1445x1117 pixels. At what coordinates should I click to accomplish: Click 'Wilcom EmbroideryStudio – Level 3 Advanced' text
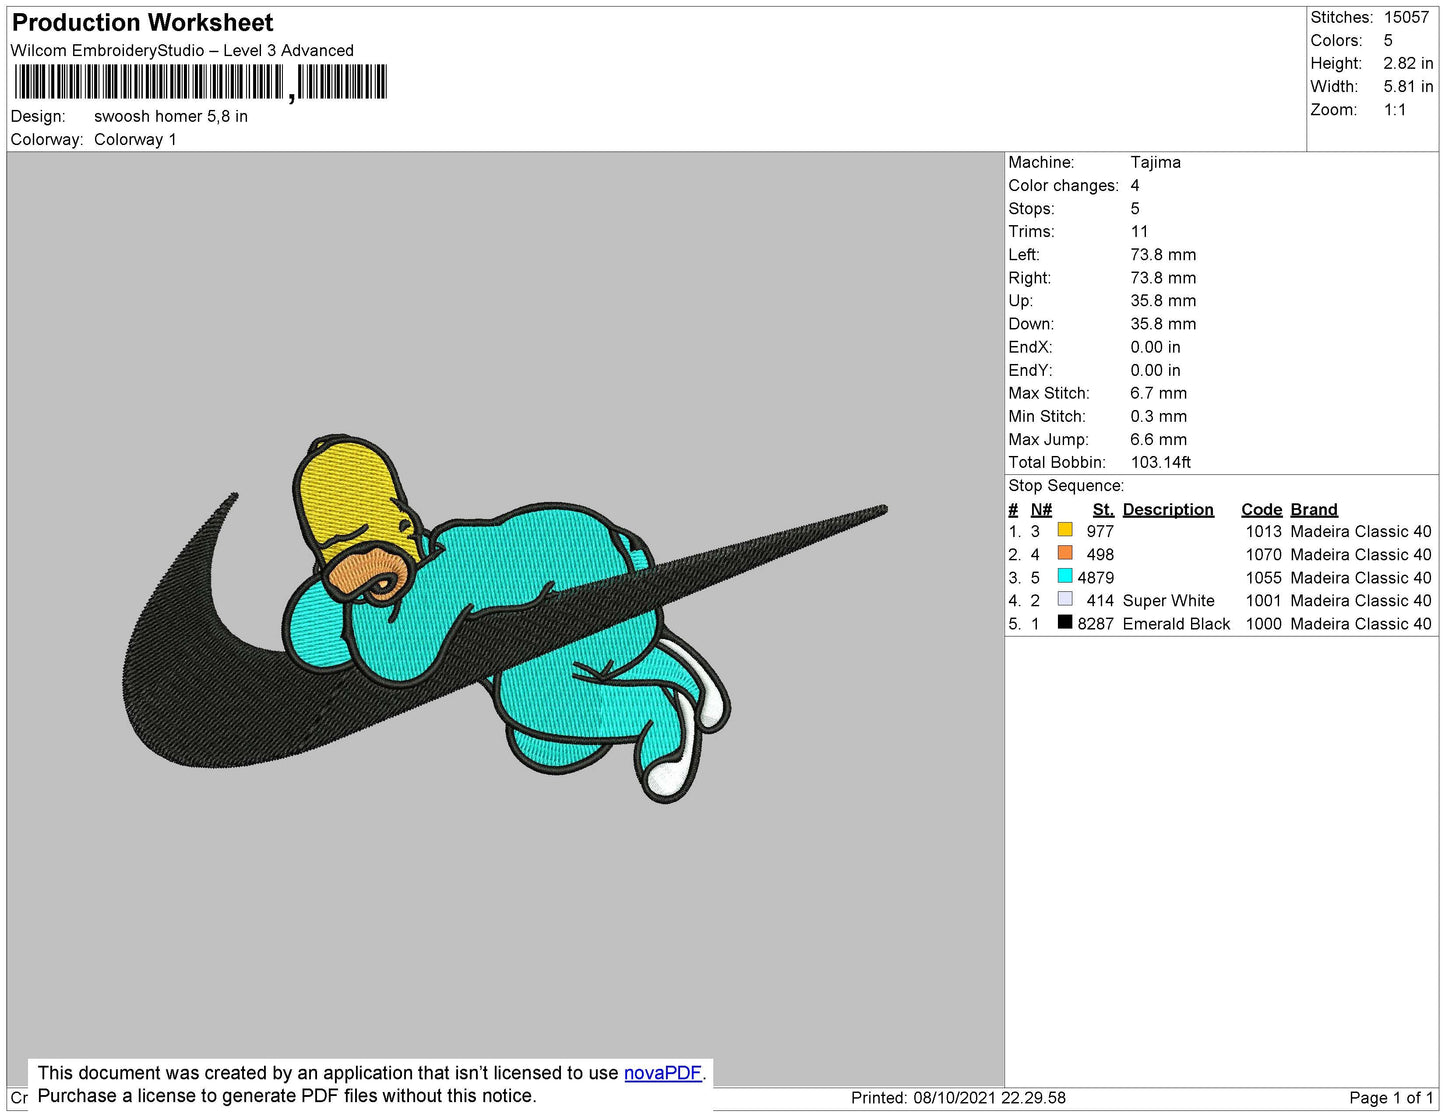point(182,51)
